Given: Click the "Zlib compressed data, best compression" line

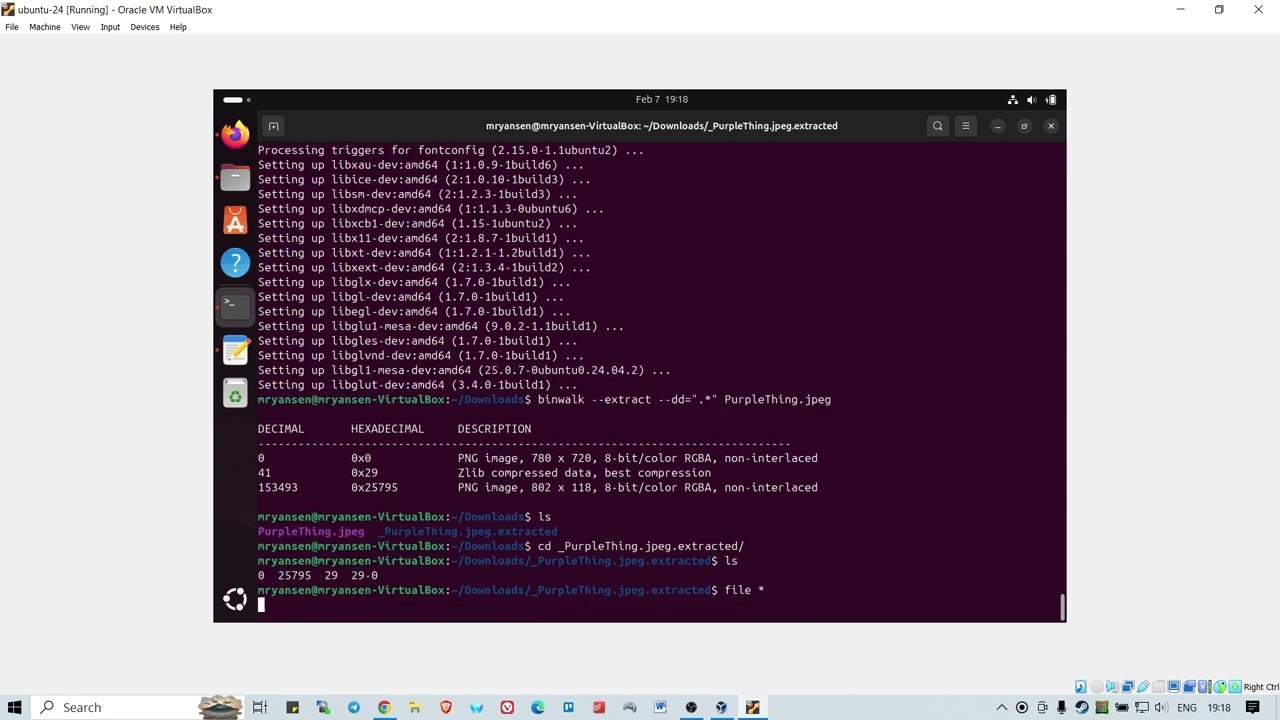Looking at the screenshot, I should [x=584, y=473].
